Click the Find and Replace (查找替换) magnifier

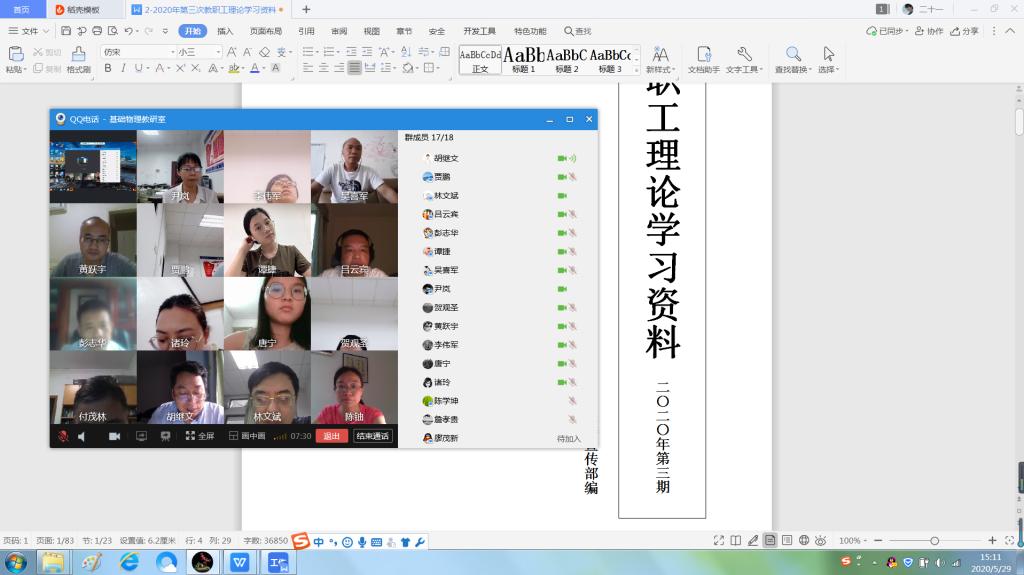(793, 54)
